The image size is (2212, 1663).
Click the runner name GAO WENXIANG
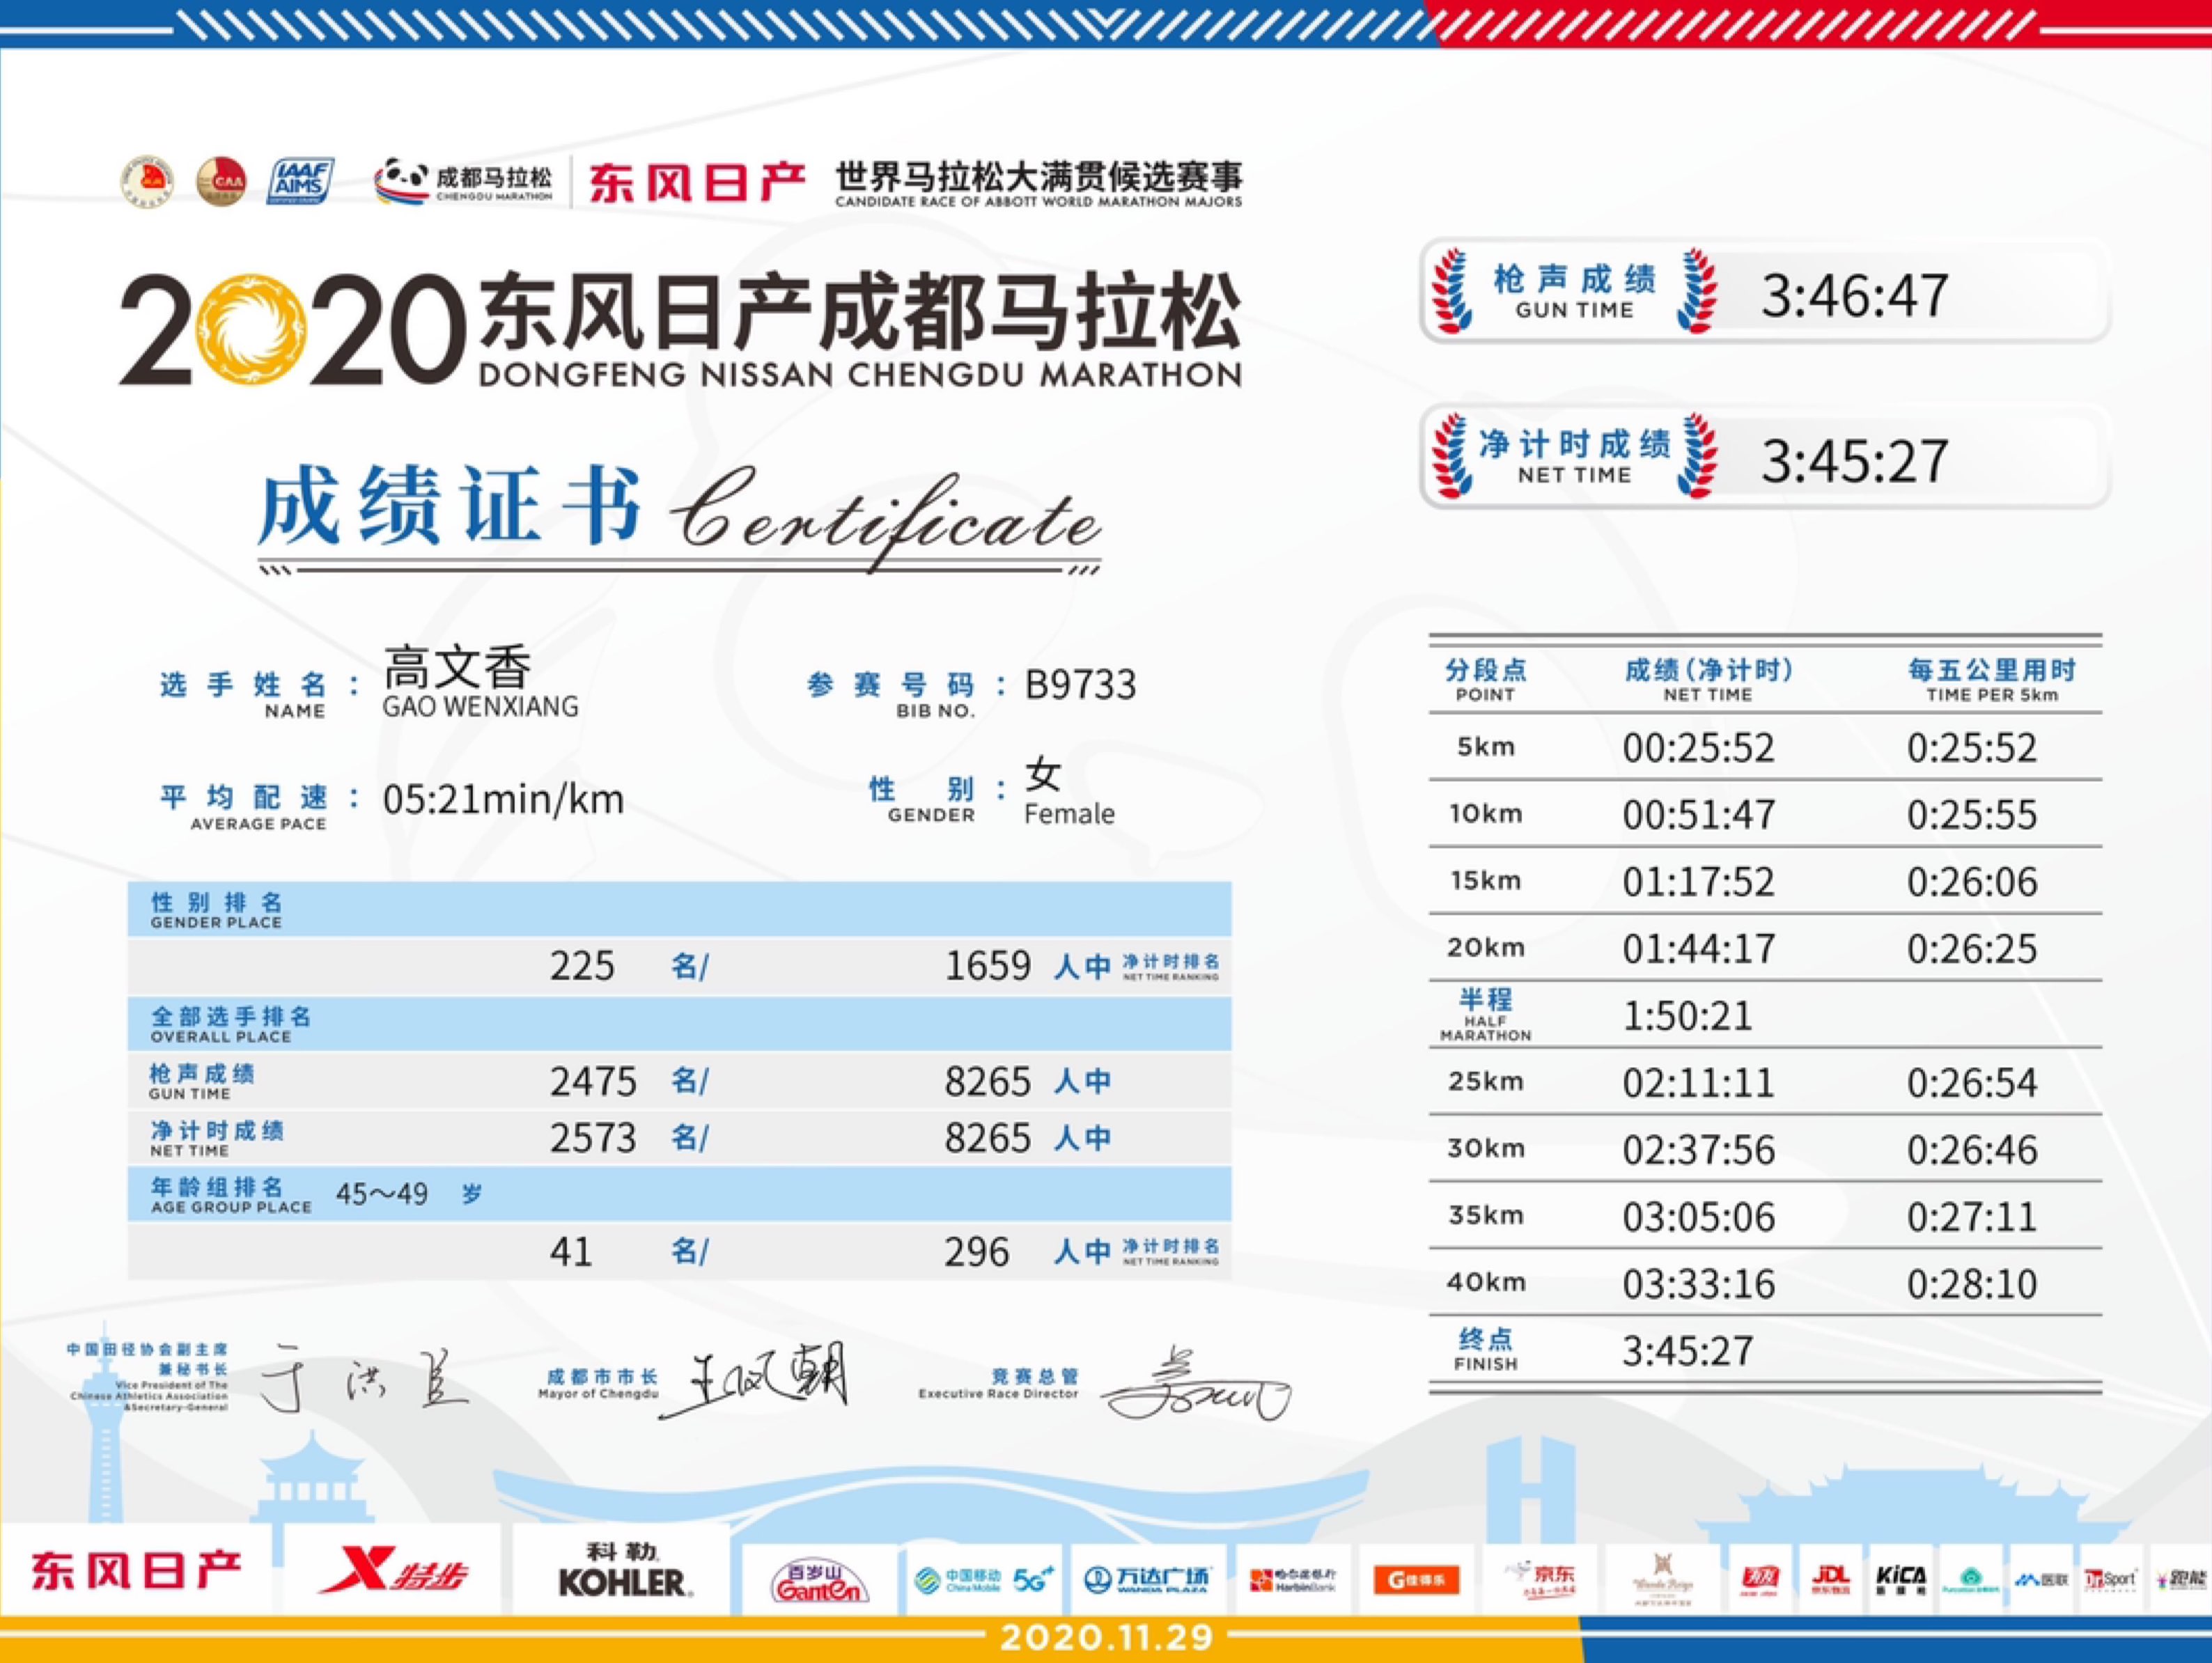(x=480, y=707)
